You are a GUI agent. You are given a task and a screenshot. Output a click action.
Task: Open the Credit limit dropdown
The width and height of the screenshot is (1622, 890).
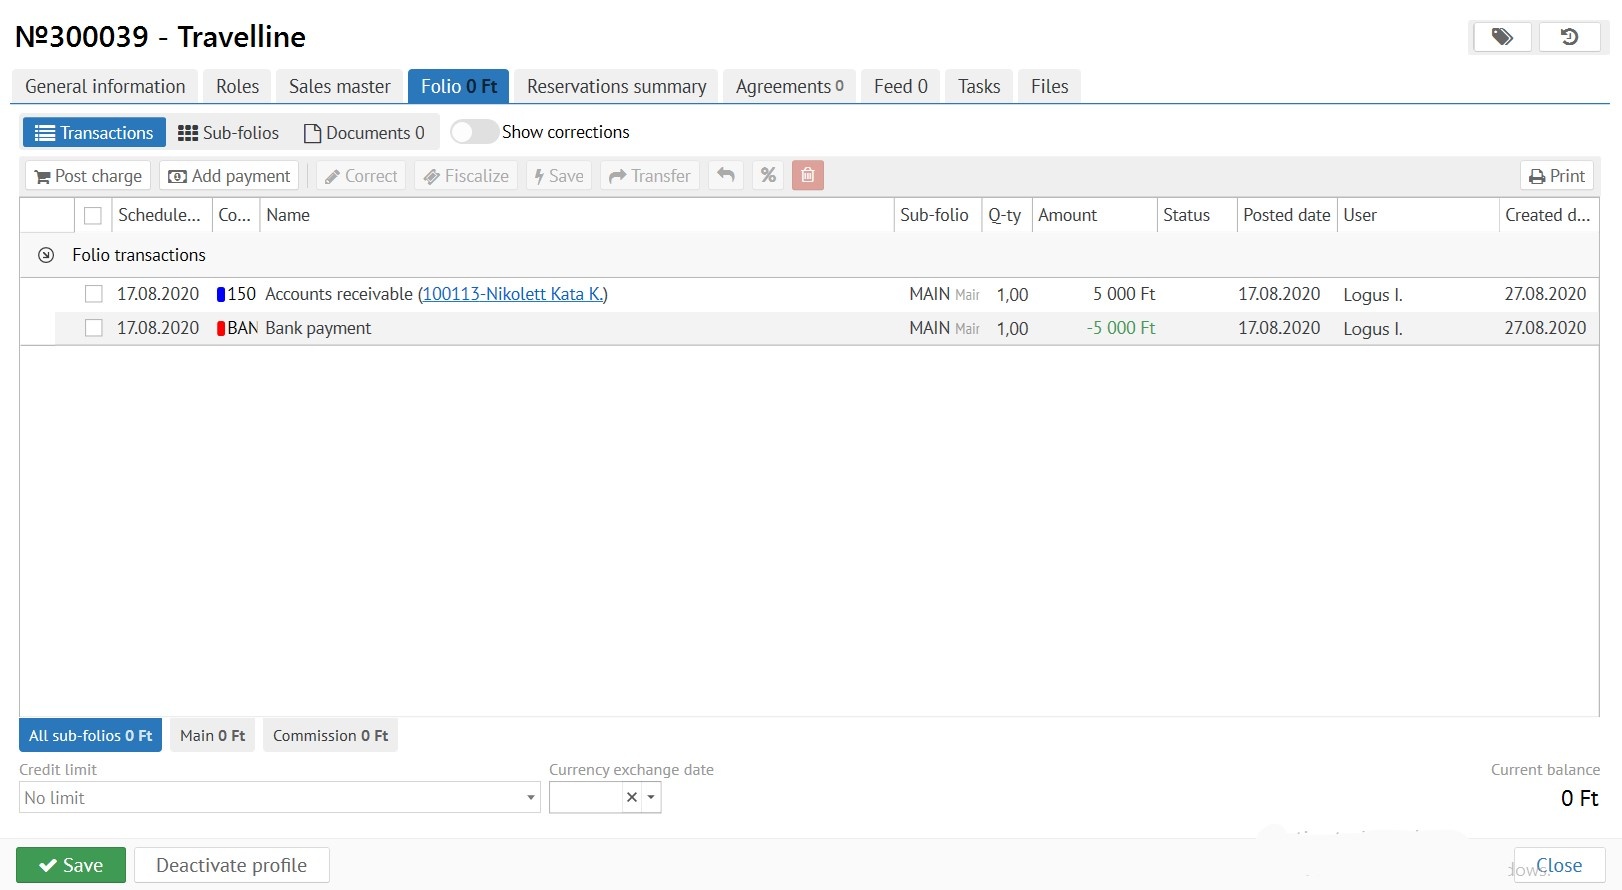pos(530,798)
